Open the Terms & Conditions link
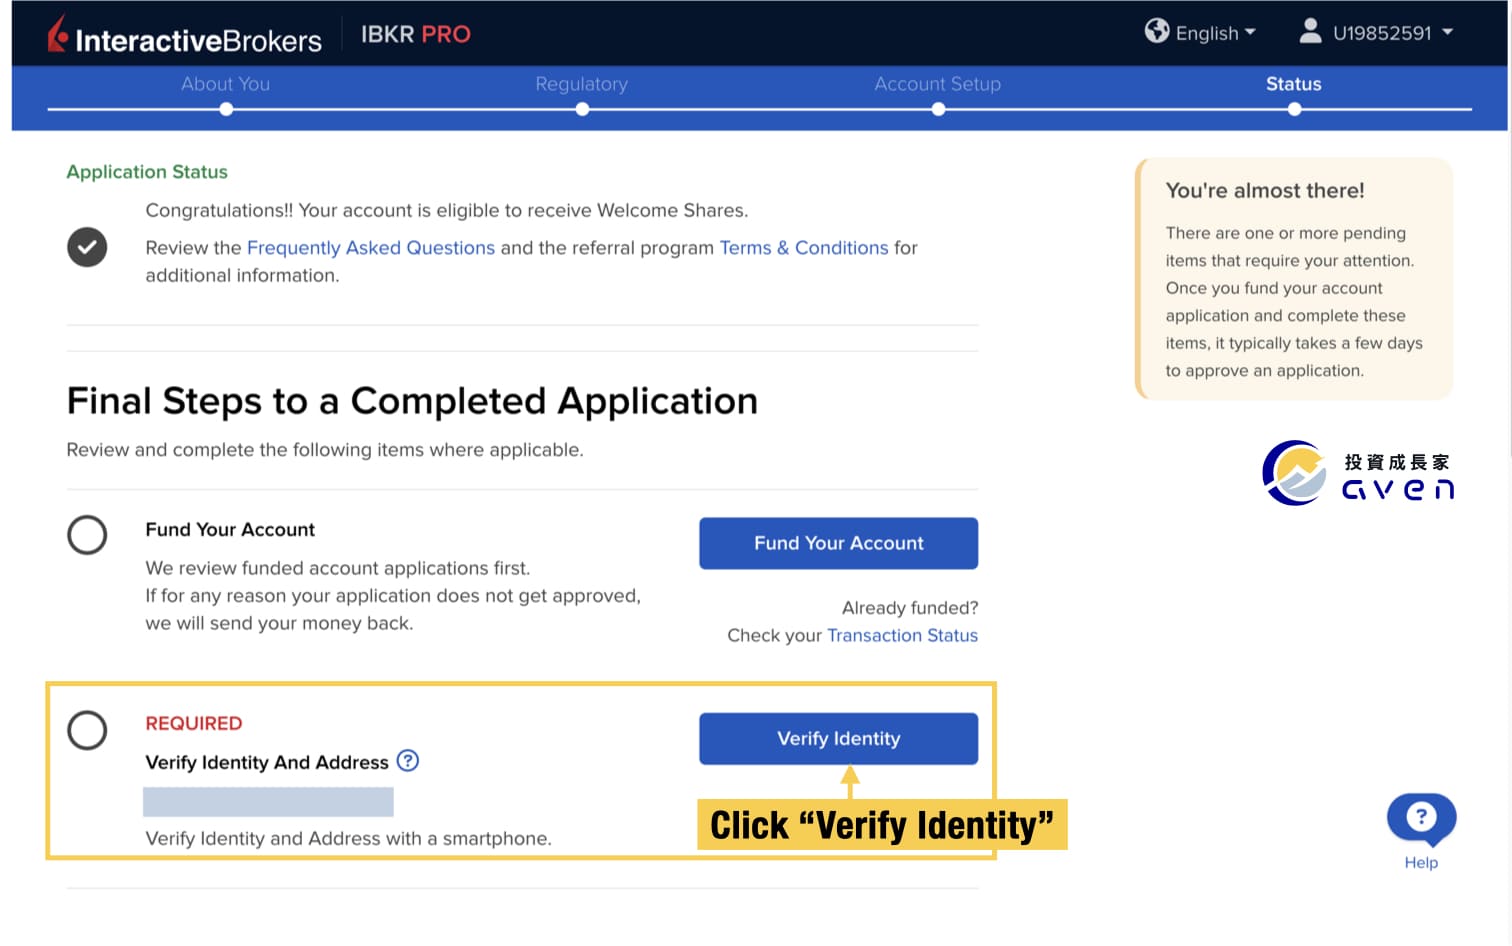 (803, 248)
